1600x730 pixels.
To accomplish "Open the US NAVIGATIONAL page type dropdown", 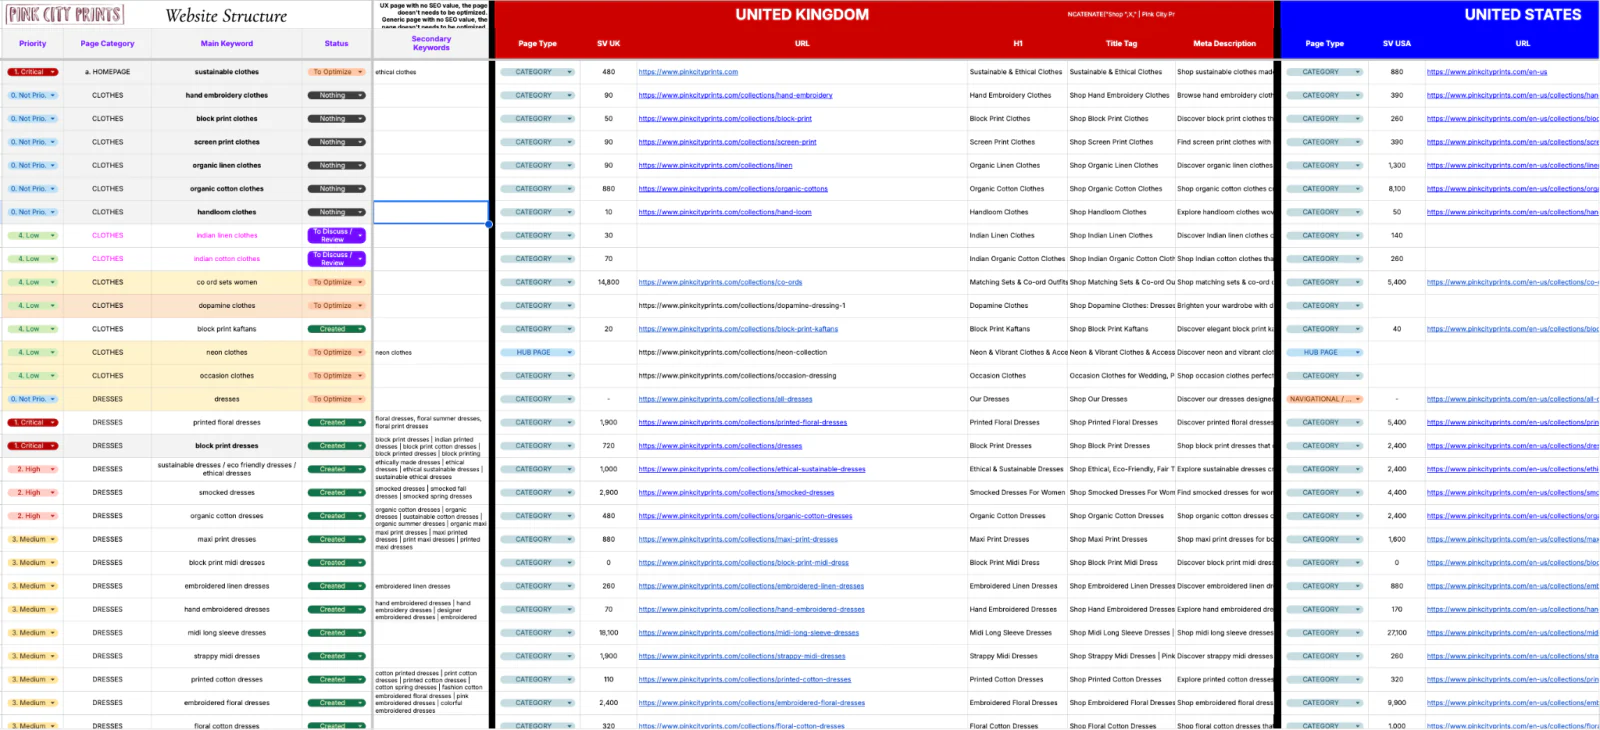I will [1324, 399].
